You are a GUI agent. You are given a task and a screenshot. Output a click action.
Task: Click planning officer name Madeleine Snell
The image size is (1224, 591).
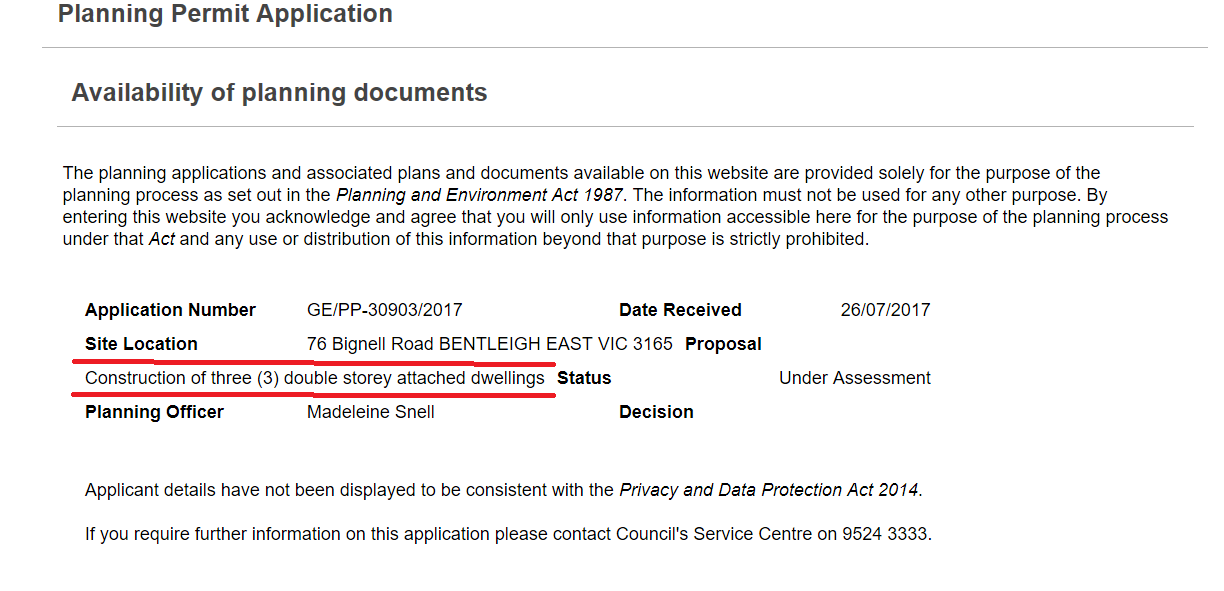point(370,412)
